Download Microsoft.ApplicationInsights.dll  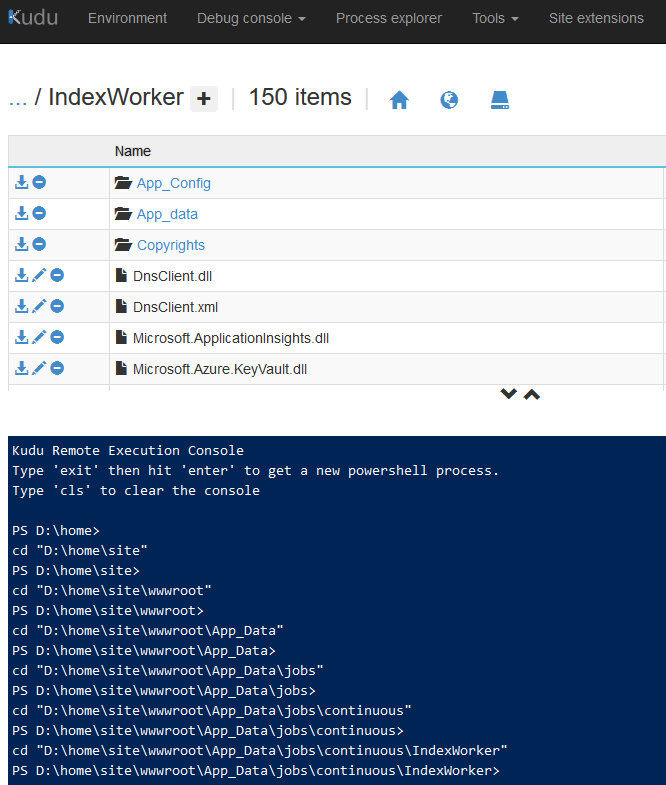coord(21,337)
